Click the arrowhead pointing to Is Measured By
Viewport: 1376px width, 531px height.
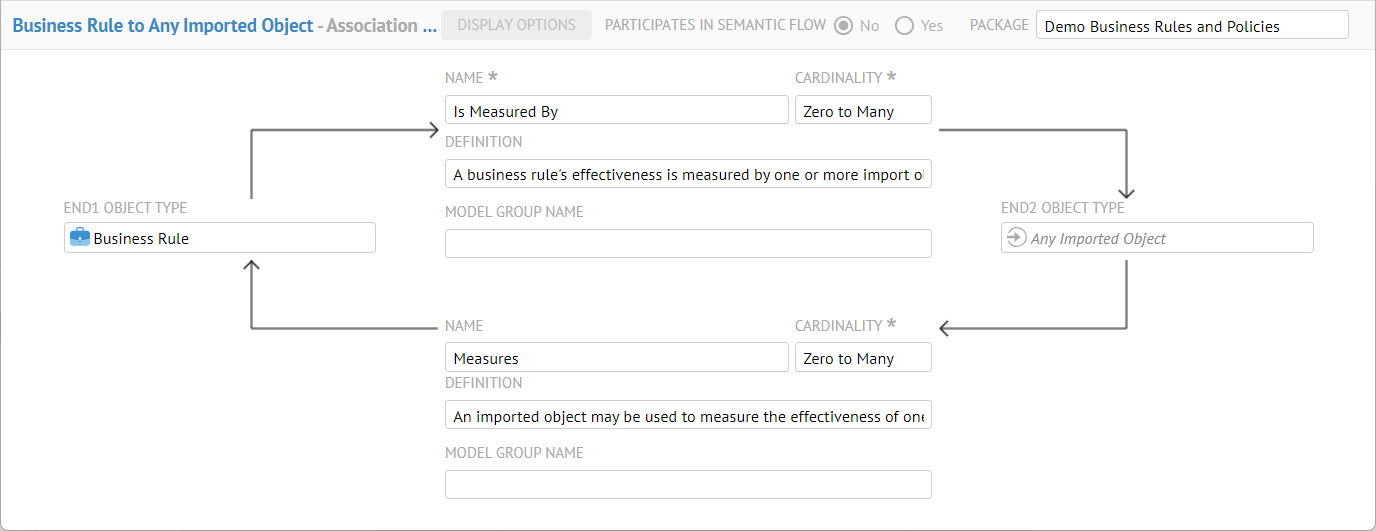point(433,130)
